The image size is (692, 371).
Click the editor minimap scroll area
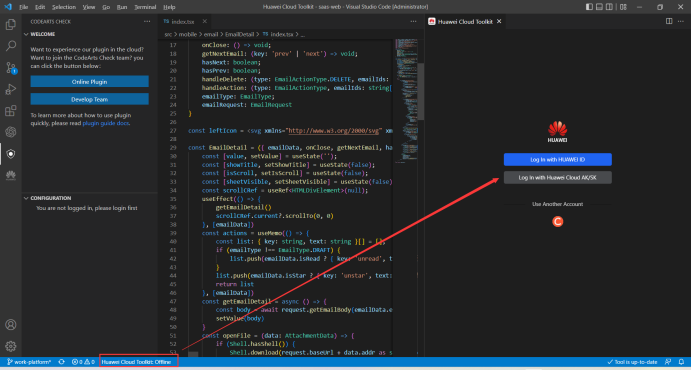(x=406, y=101)
